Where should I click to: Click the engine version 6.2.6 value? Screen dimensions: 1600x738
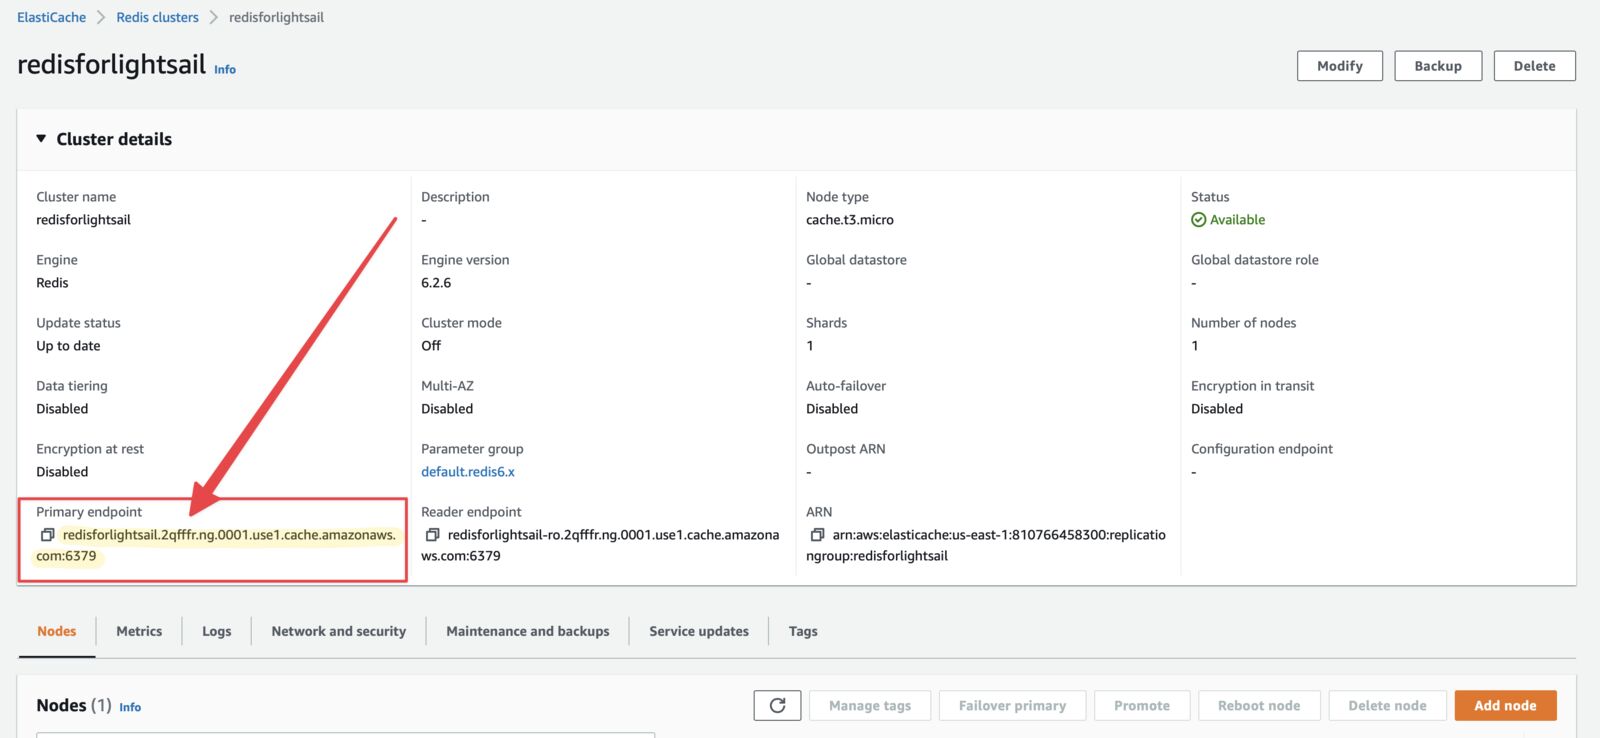click(x=436, y=283)
